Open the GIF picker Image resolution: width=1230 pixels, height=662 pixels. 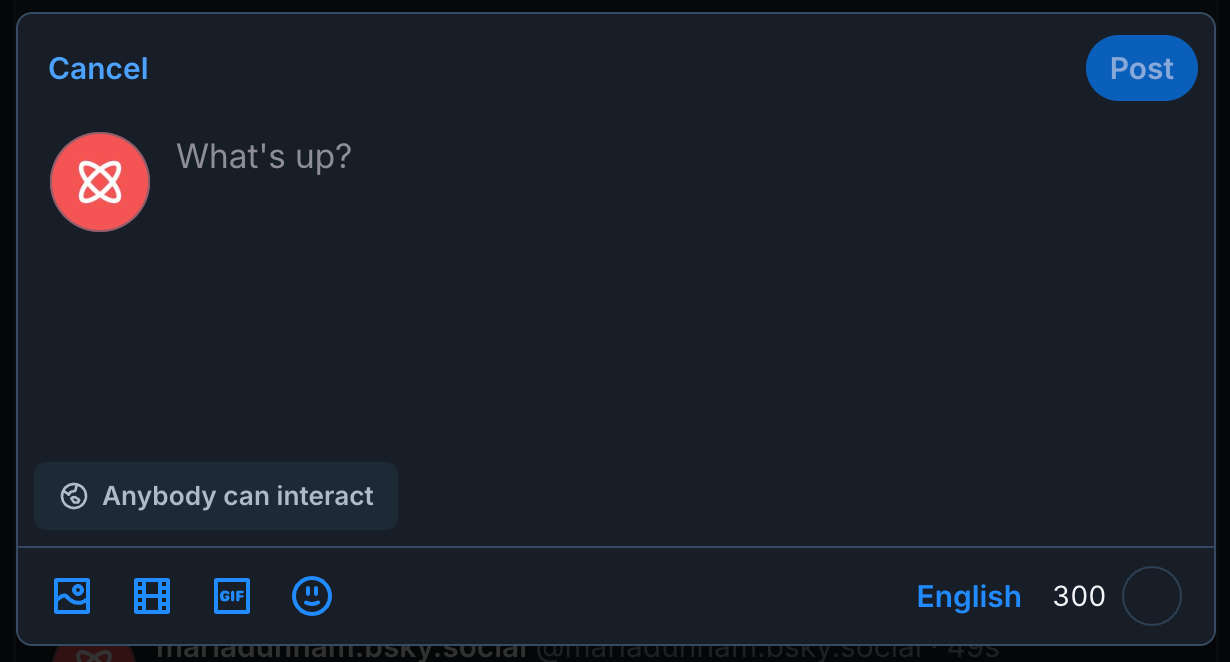[x=231, y=595]
